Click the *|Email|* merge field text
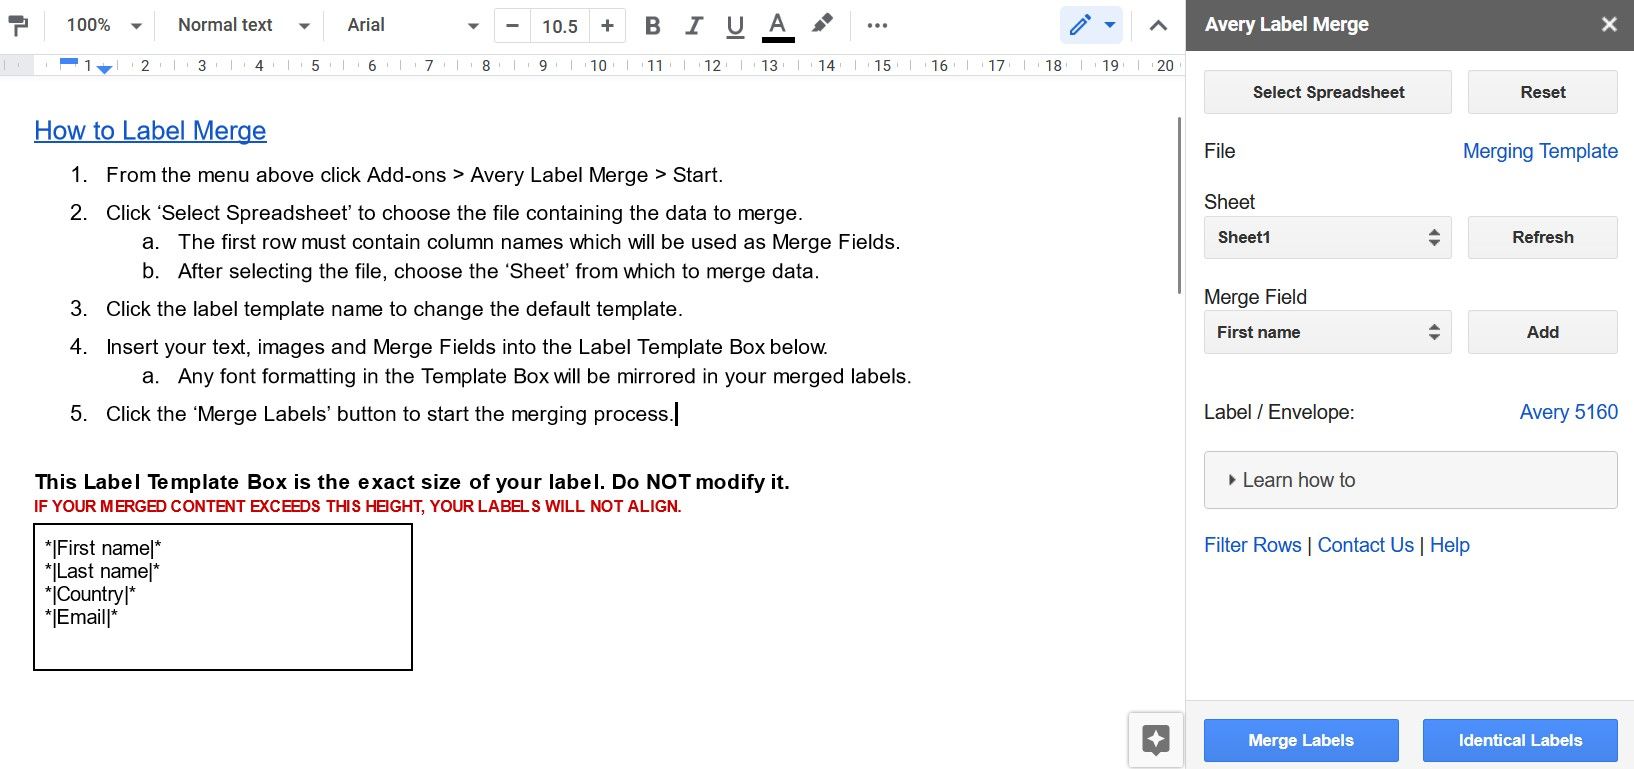1634x769 pixels. click(x=81, y=617)
